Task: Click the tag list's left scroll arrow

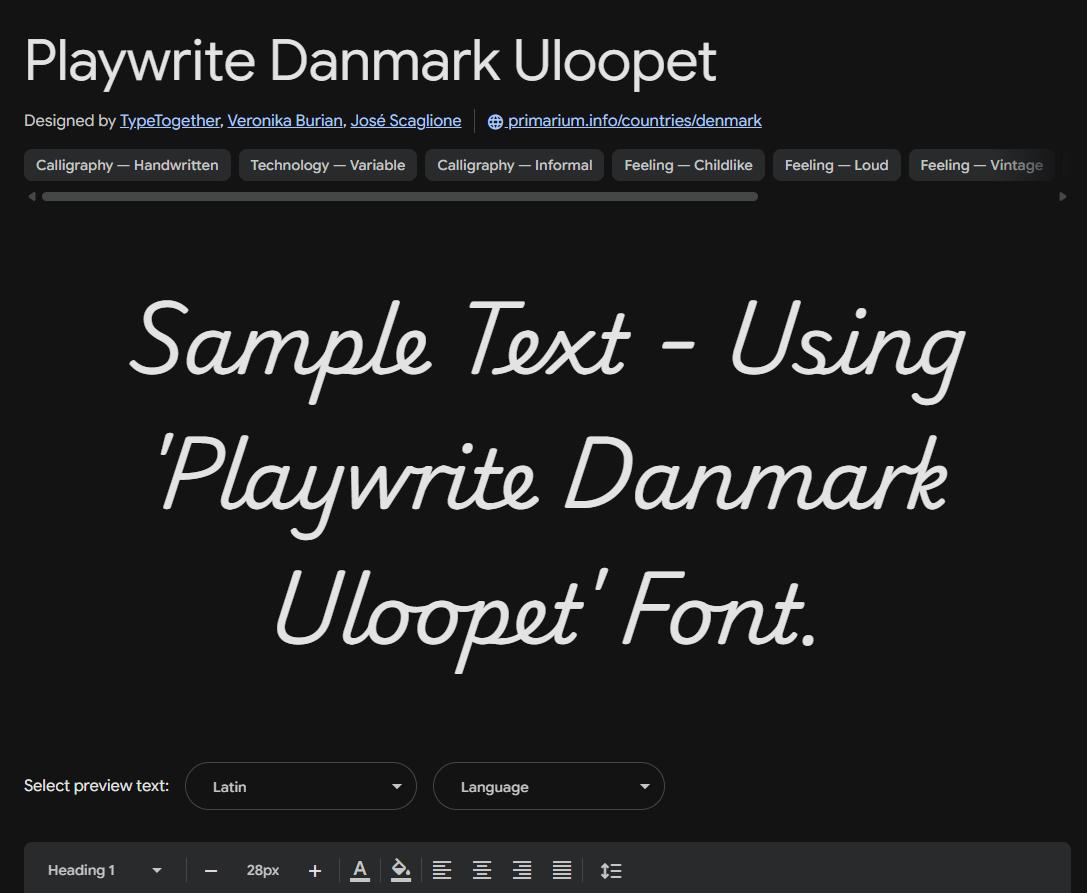Action: tap(31, 197)
